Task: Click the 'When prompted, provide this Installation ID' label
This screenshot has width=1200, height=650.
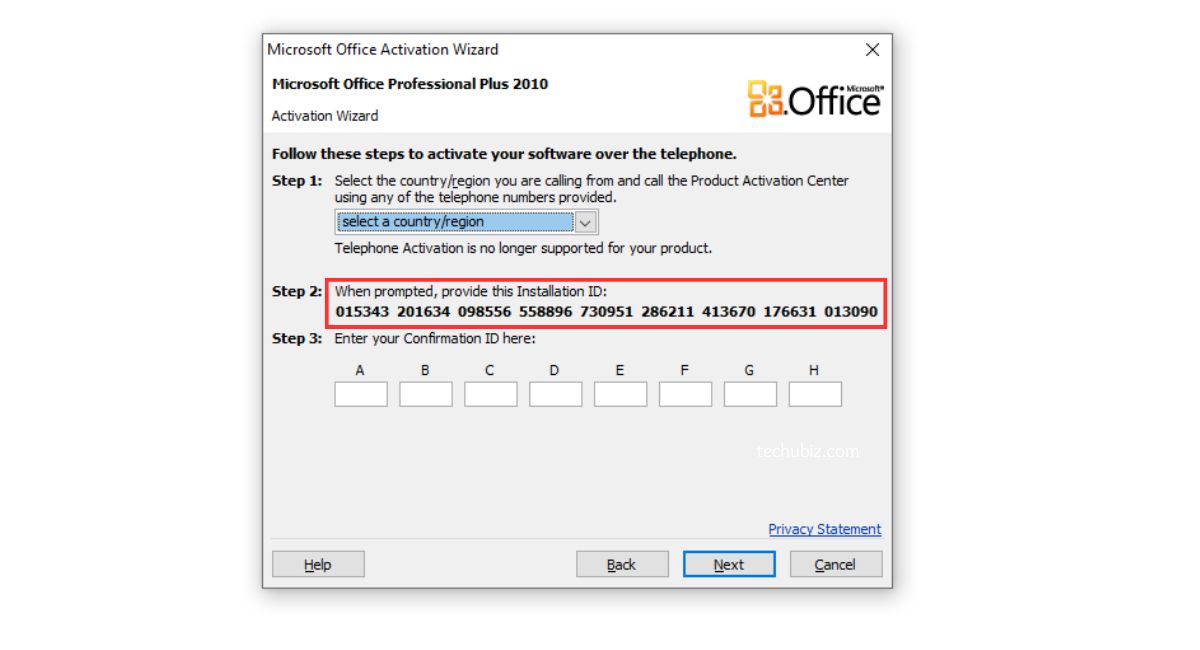Action: 471,291
